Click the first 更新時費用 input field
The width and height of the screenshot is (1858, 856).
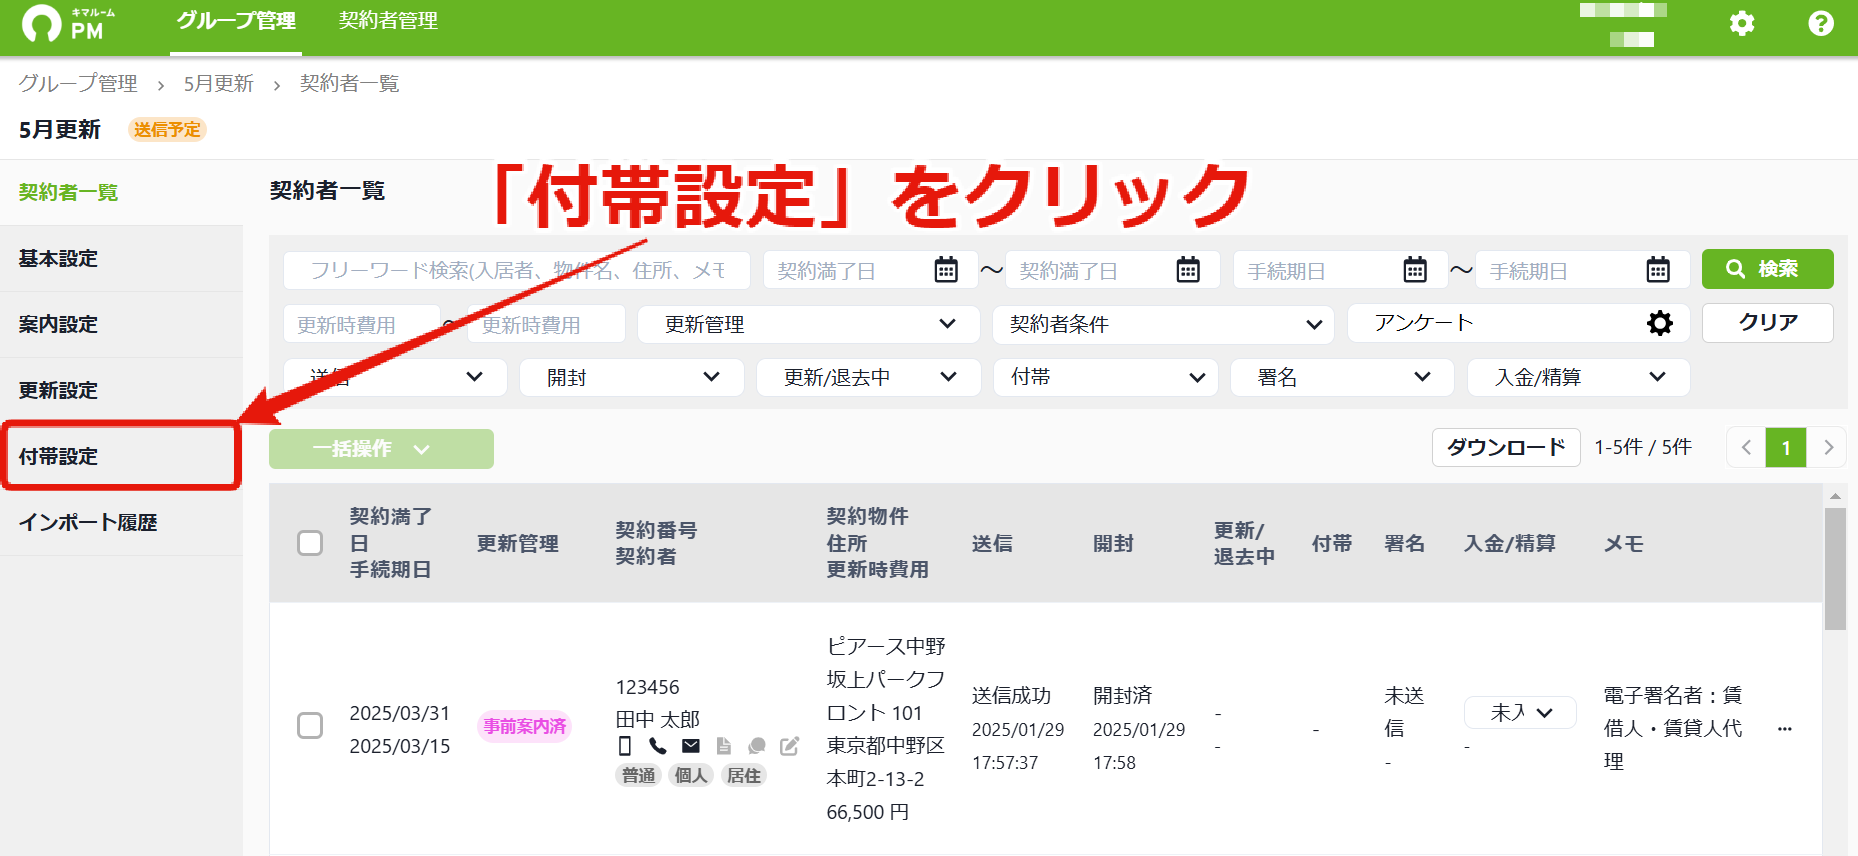click(x=362, y=324)
